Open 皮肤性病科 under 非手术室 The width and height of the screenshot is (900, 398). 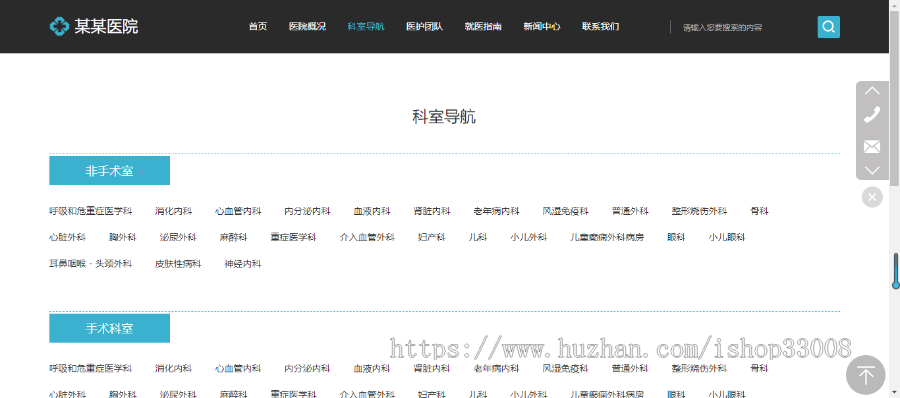click(x=178, y=264)
